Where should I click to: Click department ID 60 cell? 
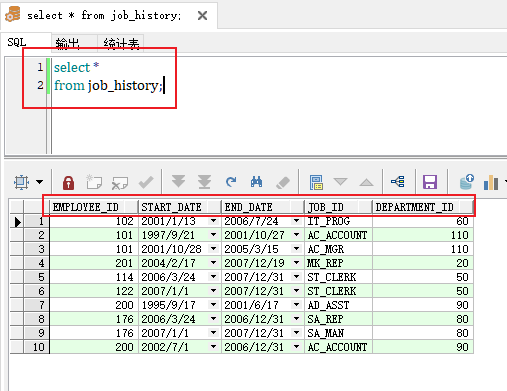423,221
